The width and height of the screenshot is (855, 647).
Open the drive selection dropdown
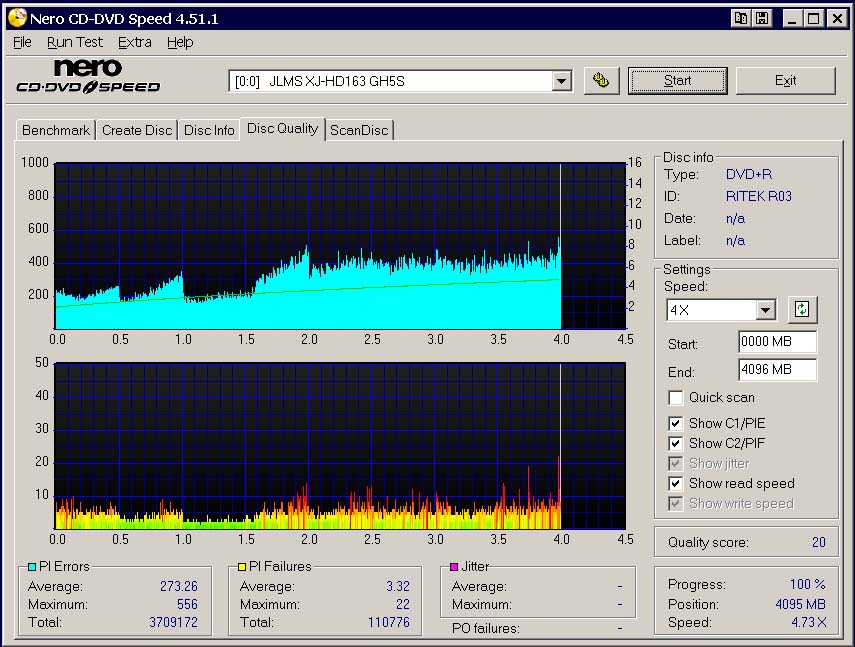[x=561, y=81]
